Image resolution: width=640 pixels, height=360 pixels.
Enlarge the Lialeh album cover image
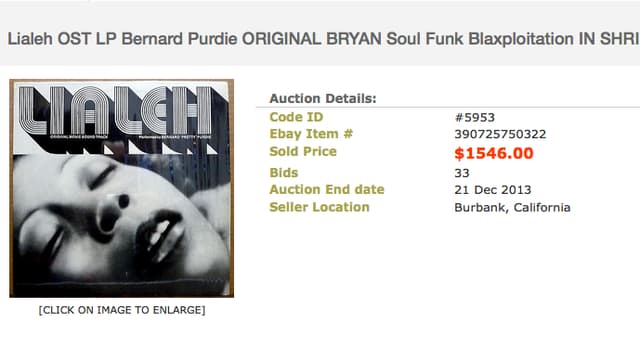(122, 188)
